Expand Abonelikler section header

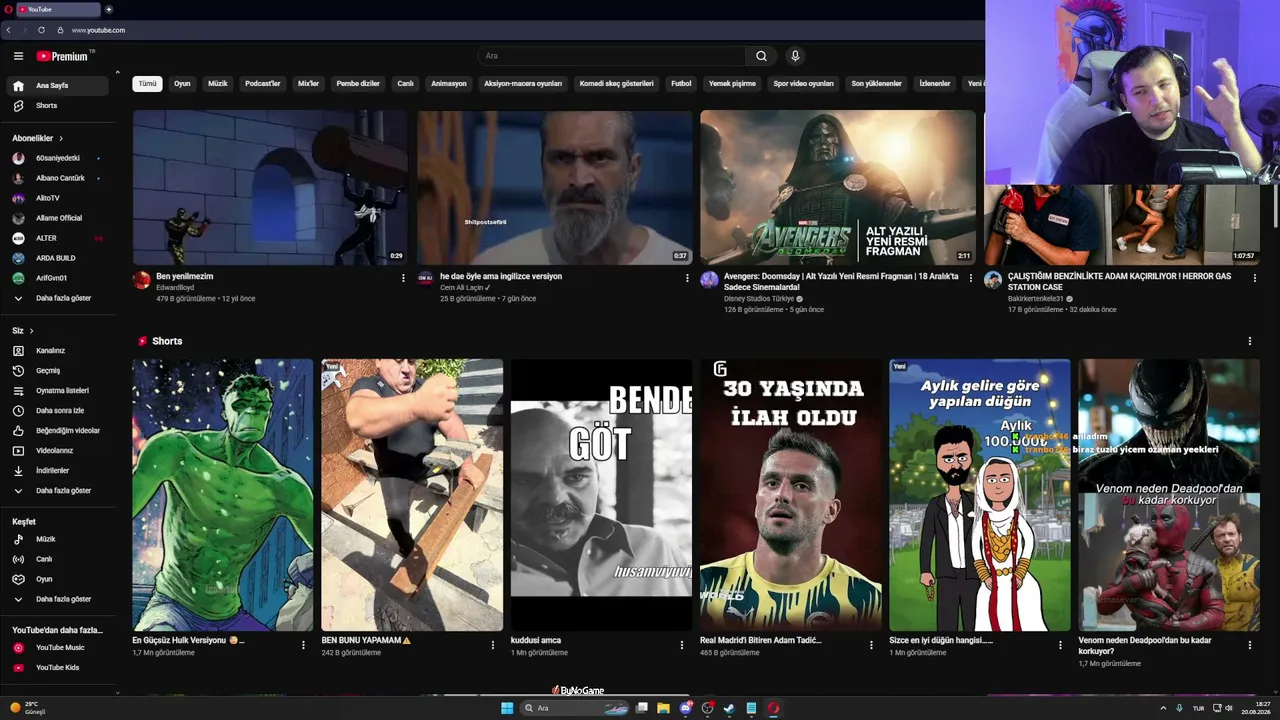[38, 138]
